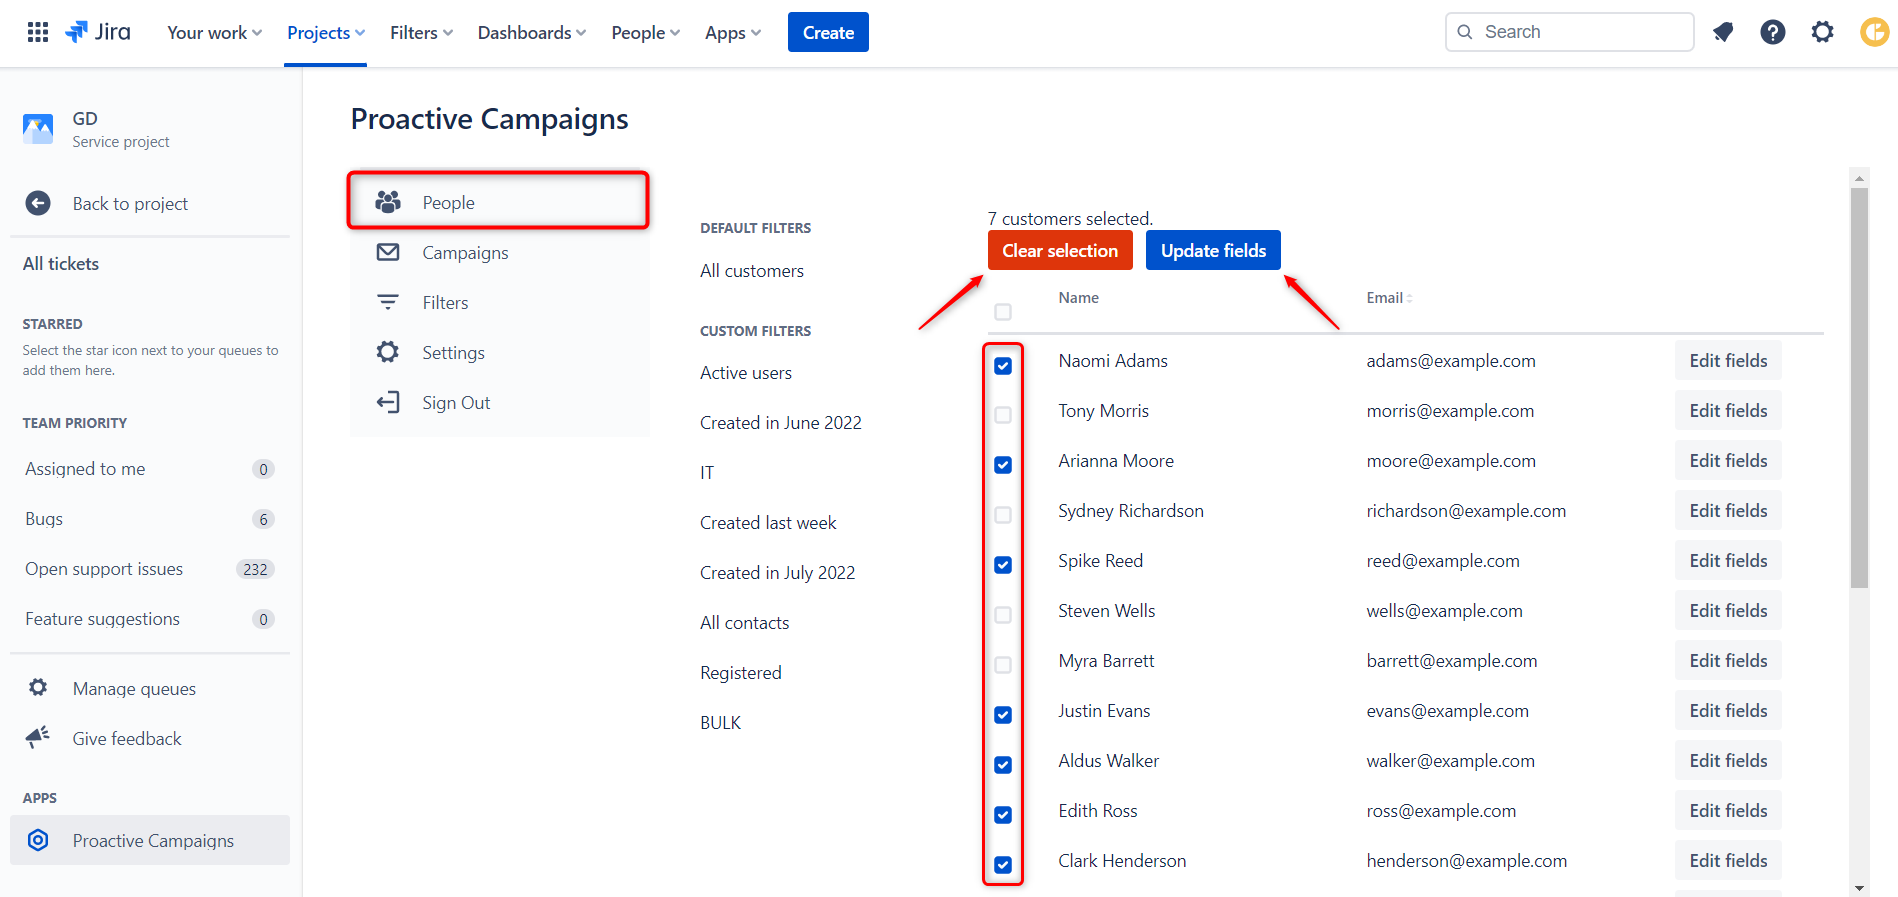This screenshot has height=897, width=1898.
Task: Expand the Filters dropdown in the top bar
Action: pos(421,32)
